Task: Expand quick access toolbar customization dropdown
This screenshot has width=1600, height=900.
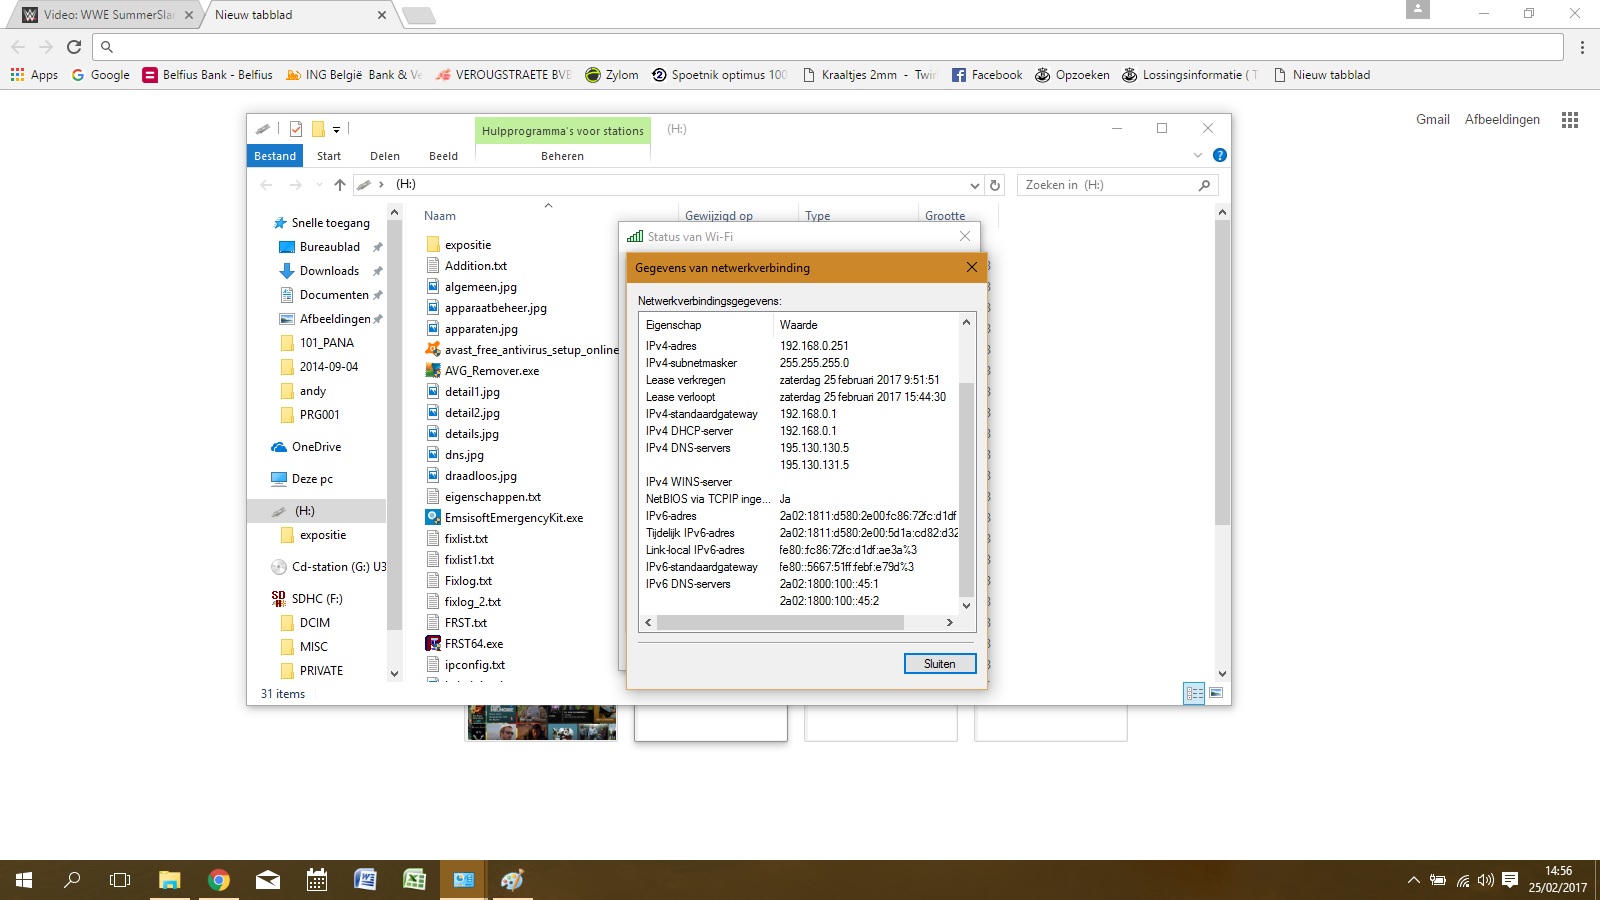Action: [x=337, y=129]
